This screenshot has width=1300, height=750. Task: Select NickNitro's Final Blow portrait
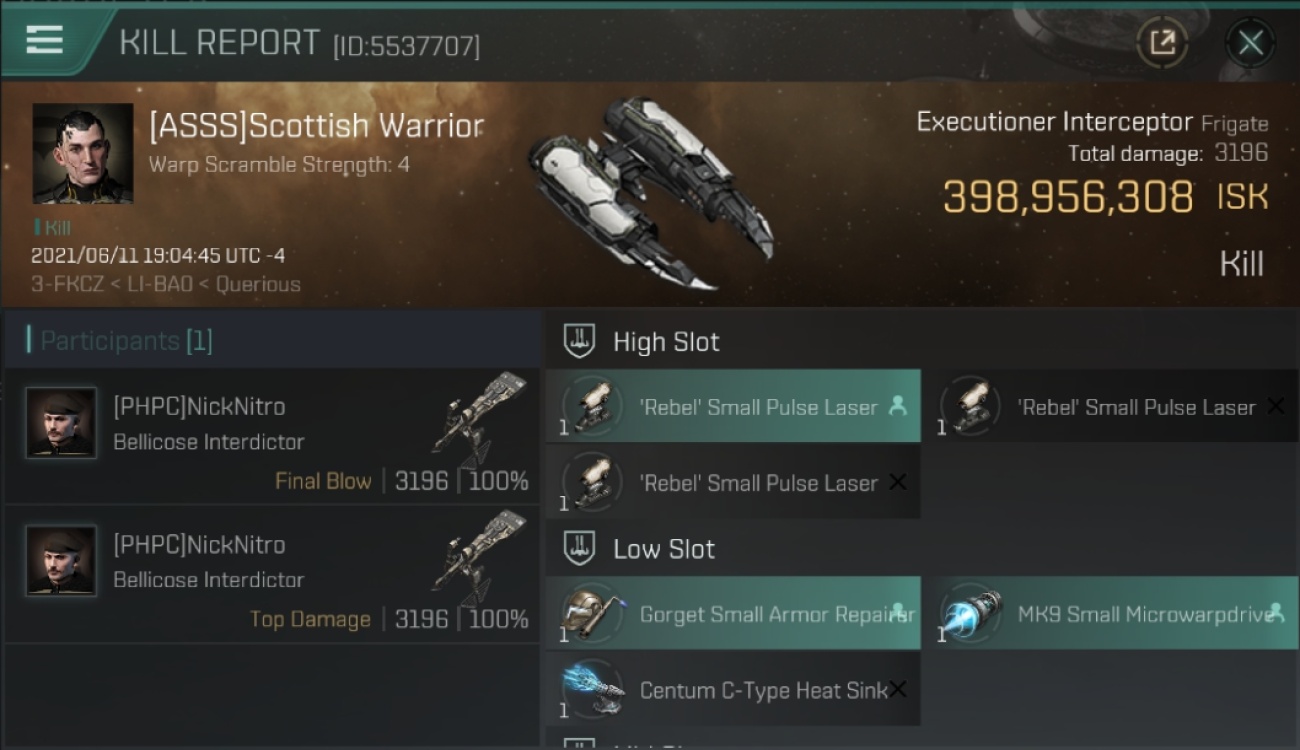(x=61, y=423)
